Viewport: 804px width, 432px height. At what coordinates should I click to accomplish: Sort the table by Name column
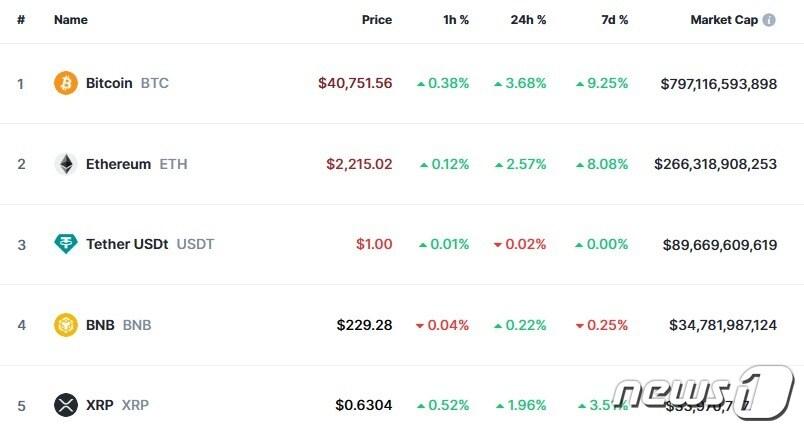(71, 20)
